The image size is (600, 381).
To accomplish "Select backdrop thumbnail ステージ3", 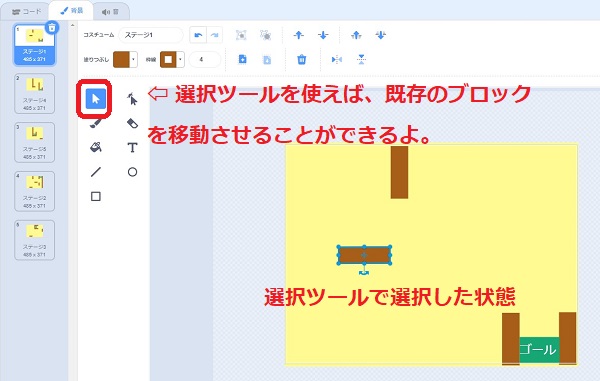I will (34, 240).
